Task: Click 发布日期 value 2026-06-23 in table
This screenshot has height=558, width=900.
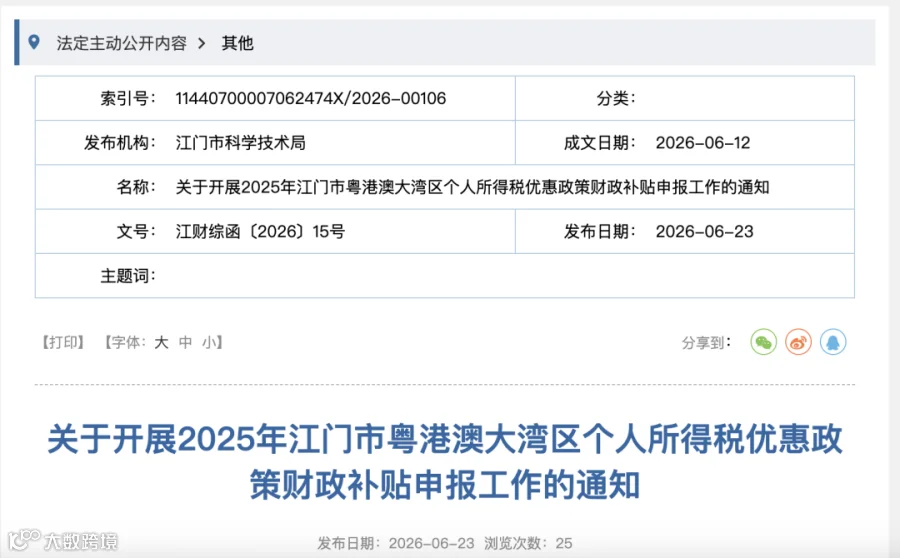Action: [x=704, y=231]
